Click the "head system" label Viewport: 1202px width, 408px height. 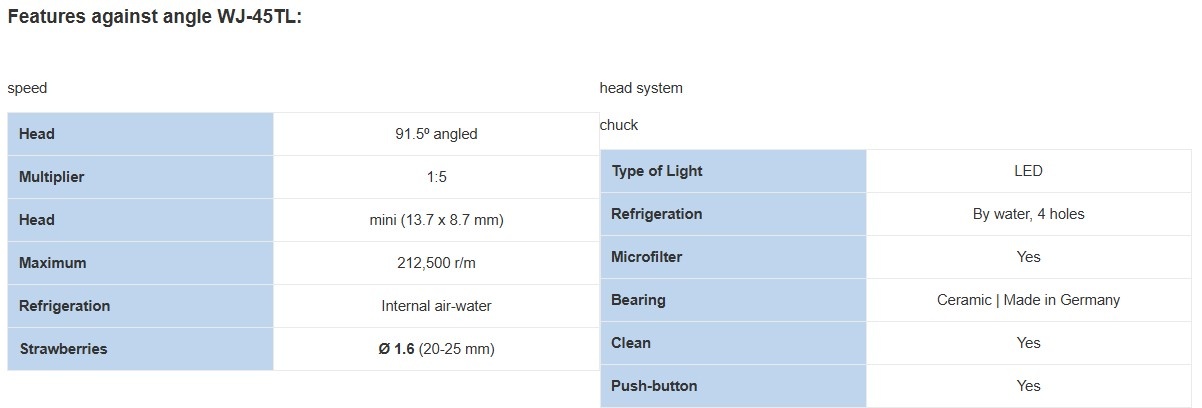tap(641, 88)
